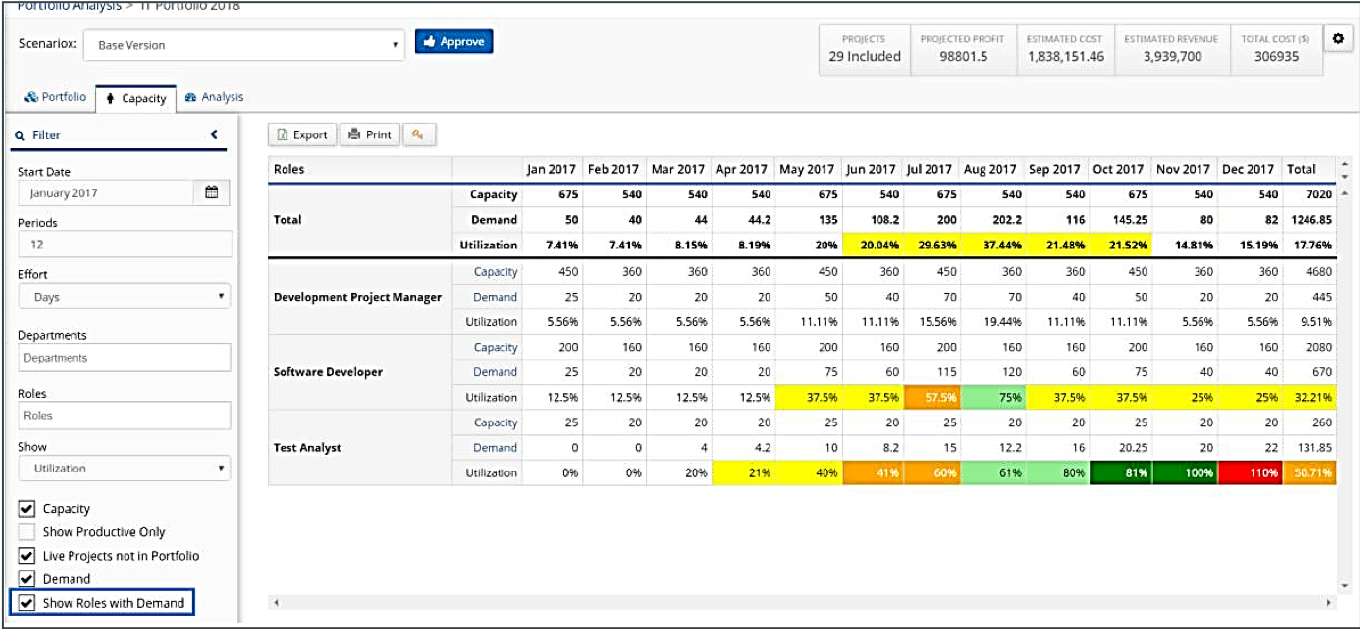Click the calendar icon beside Start Date
The width and height of the screenshot is (1360, 629).
pyautogui.click(x=211, y=192)
